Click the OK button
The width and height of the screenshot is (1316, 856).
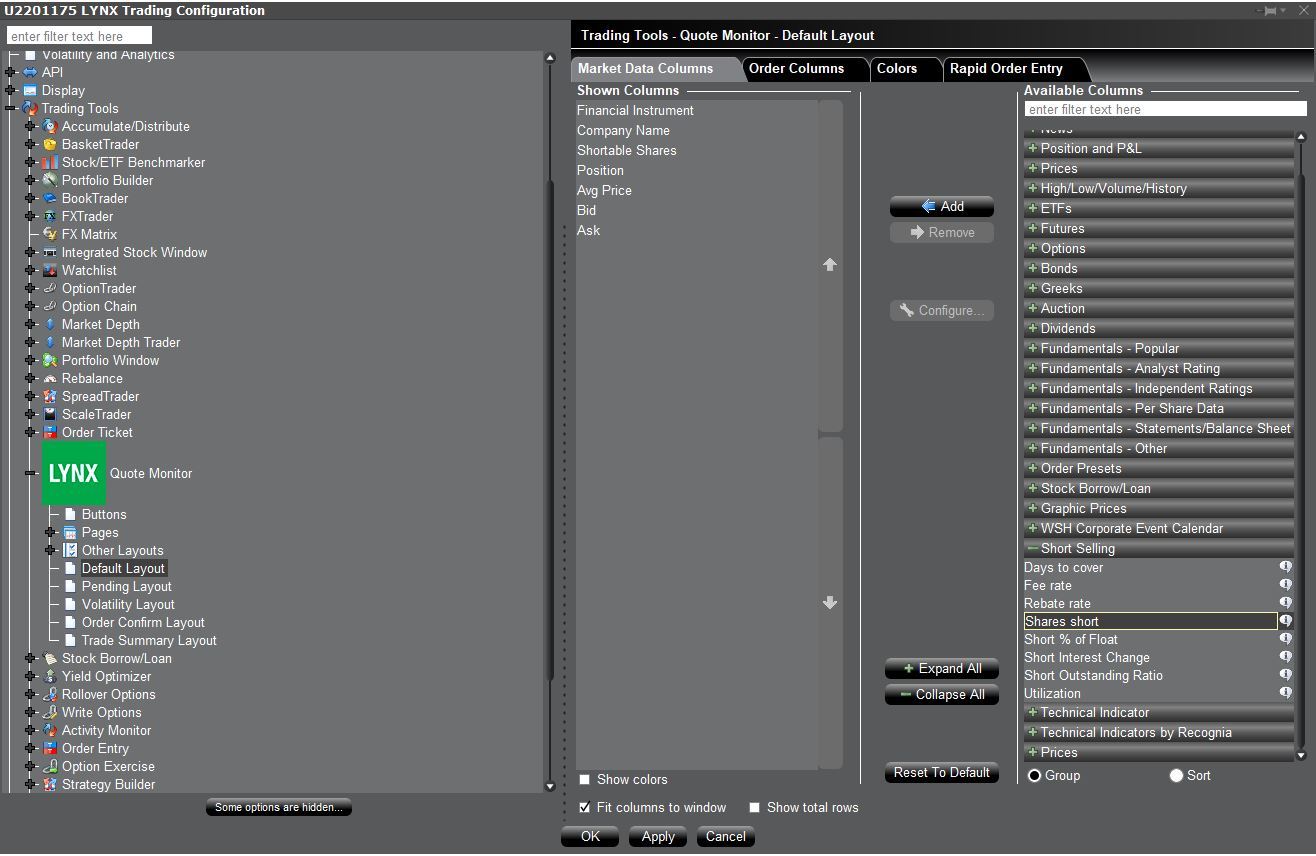[x=590, y=837]
